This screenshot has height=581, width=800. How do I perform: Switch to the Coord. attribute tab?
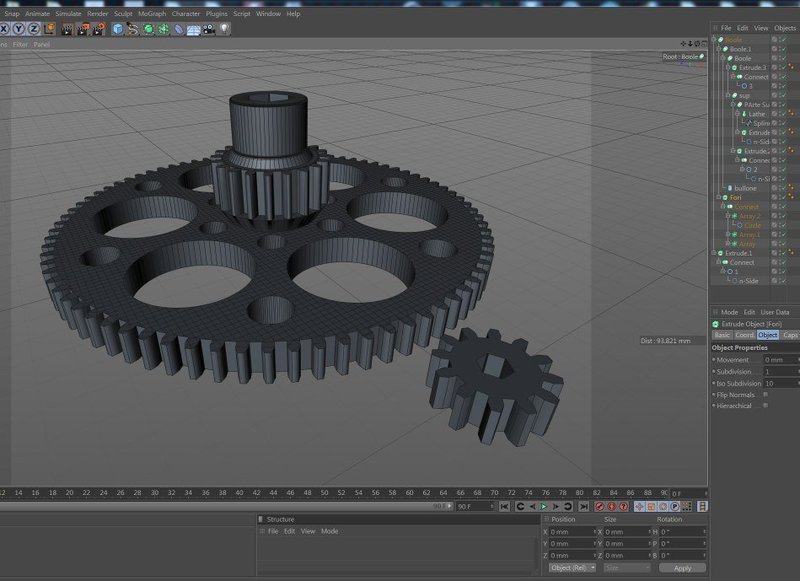744,335
